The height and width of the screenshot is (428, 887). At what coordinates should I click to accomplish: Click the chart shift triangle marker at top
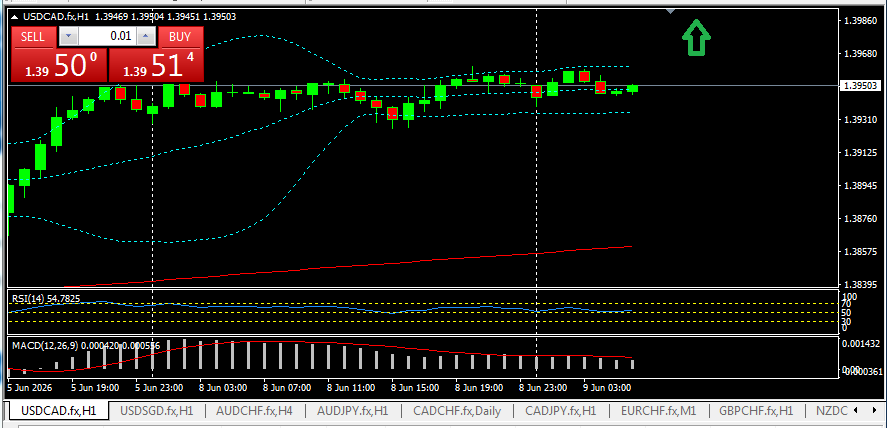[670, 11]
